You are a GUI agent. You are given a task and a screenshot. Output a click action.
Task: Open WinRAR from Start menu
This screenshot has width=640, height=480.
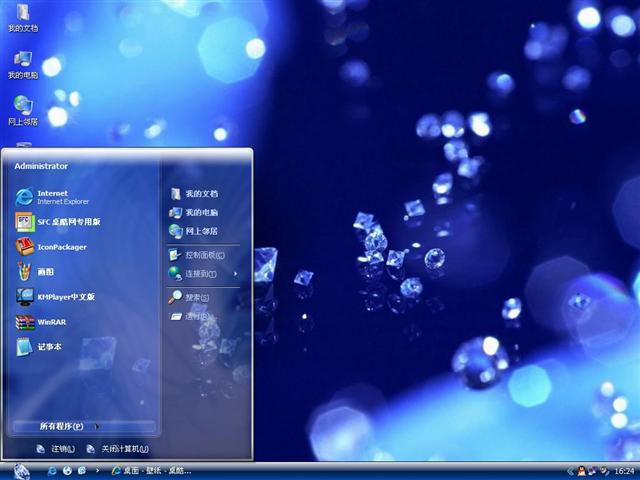point(41,322)
